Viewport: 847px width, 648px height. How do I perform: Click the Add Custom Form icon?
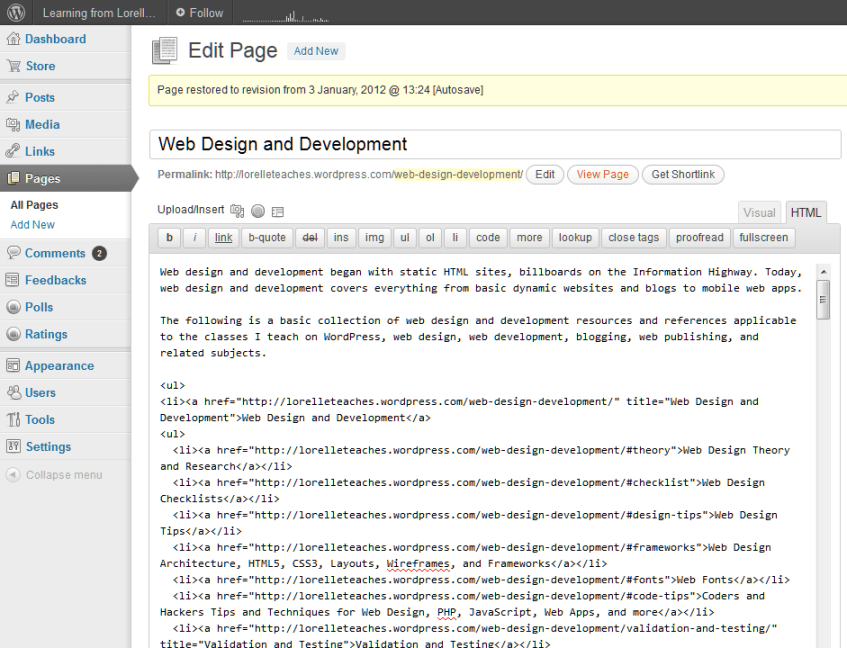click(x=277, y=210)
